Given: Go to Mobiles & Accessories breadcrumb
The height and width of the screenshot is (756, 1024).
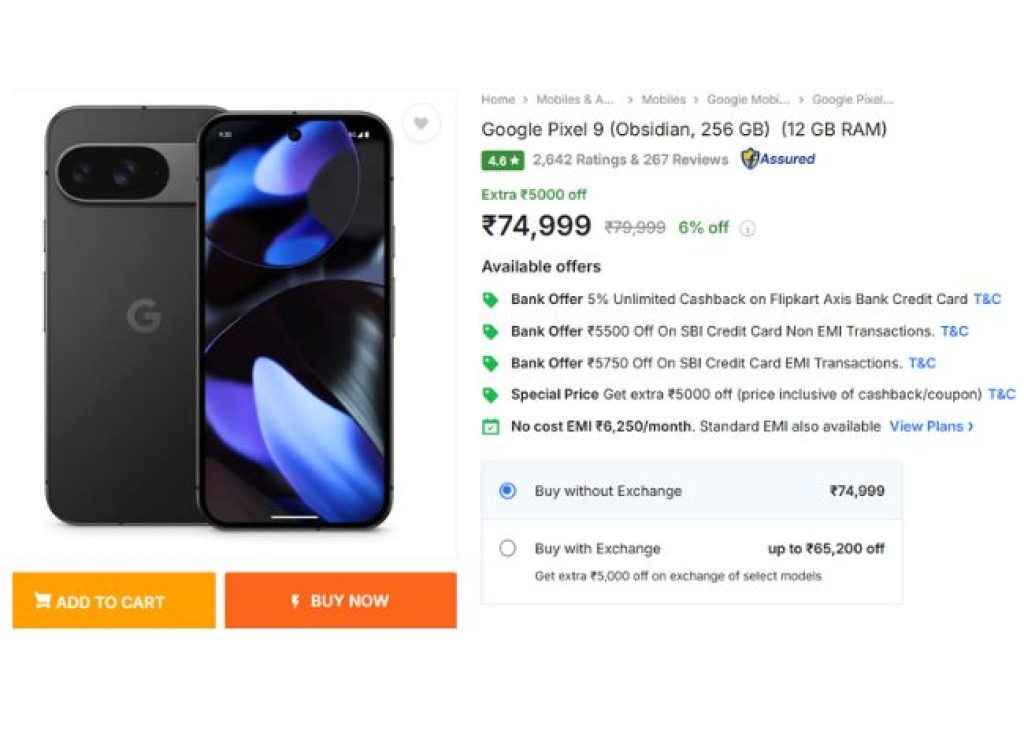Looking at the screenshot, I should tap(575, 100).
